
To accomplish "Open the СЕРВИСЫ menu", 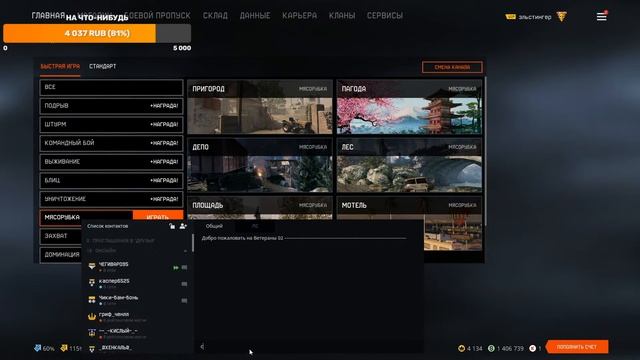I will click(x=384, y=16).
